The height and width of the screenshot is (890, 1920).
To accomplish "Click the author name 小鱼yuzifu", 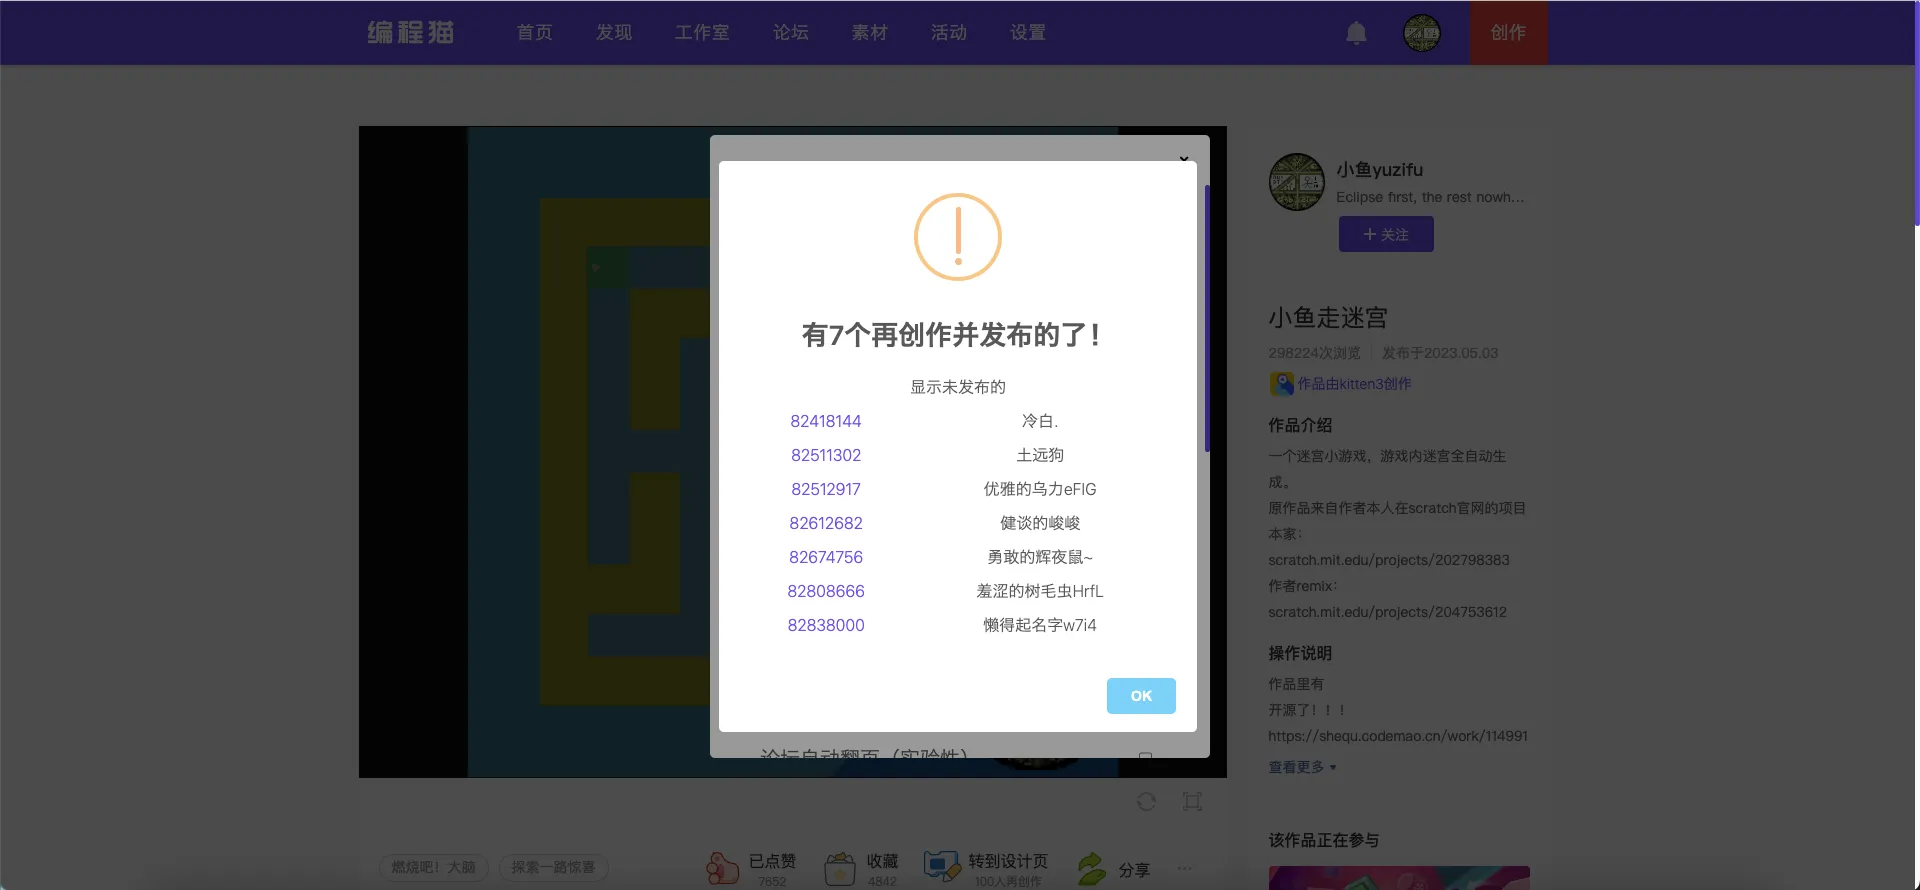I will pos(1379,170).
